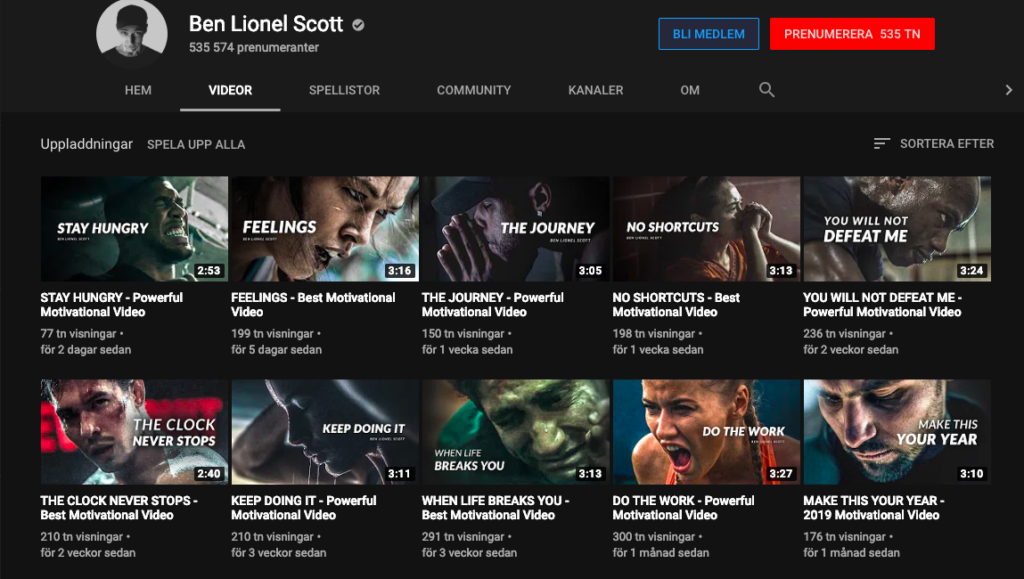Open WHEN LIFE BREAKS YOU thumbnail
Viewport: 1024px width, 579px height.
(x=515, y=432)
